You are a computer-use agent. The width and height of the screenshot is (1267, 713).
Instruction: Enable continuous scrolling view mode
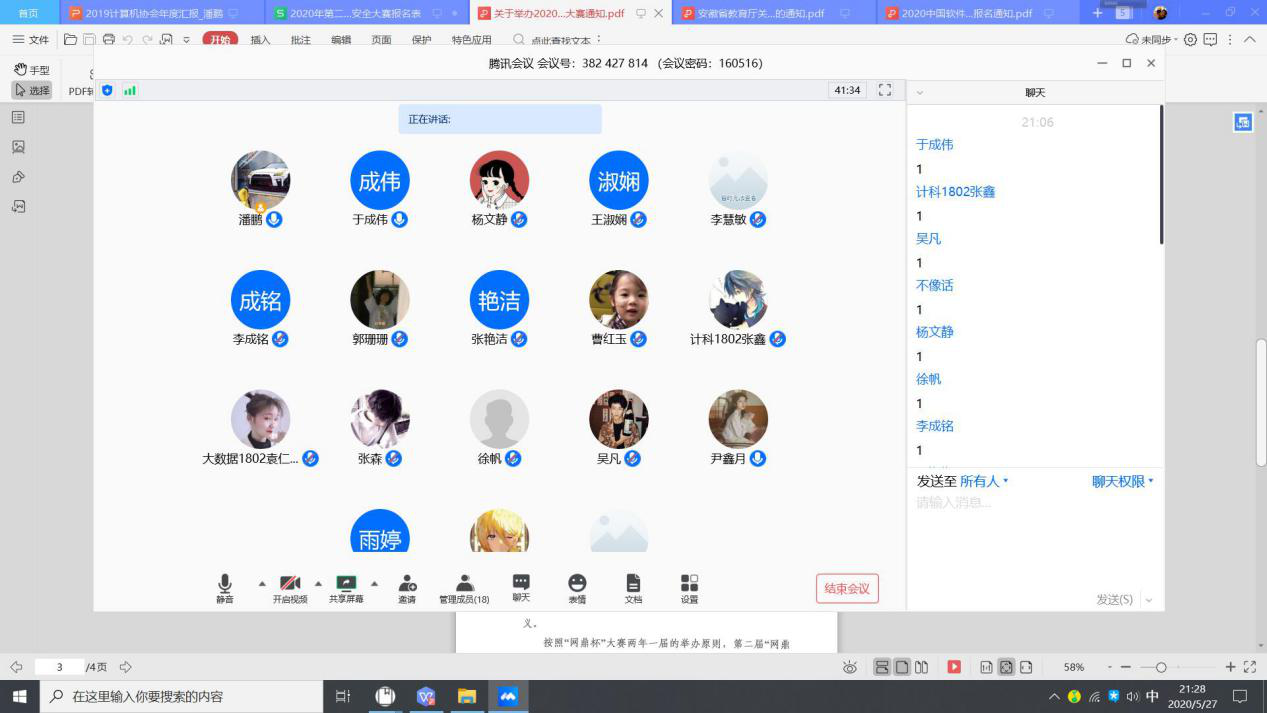pyautogui.click(x=882, y=667)
